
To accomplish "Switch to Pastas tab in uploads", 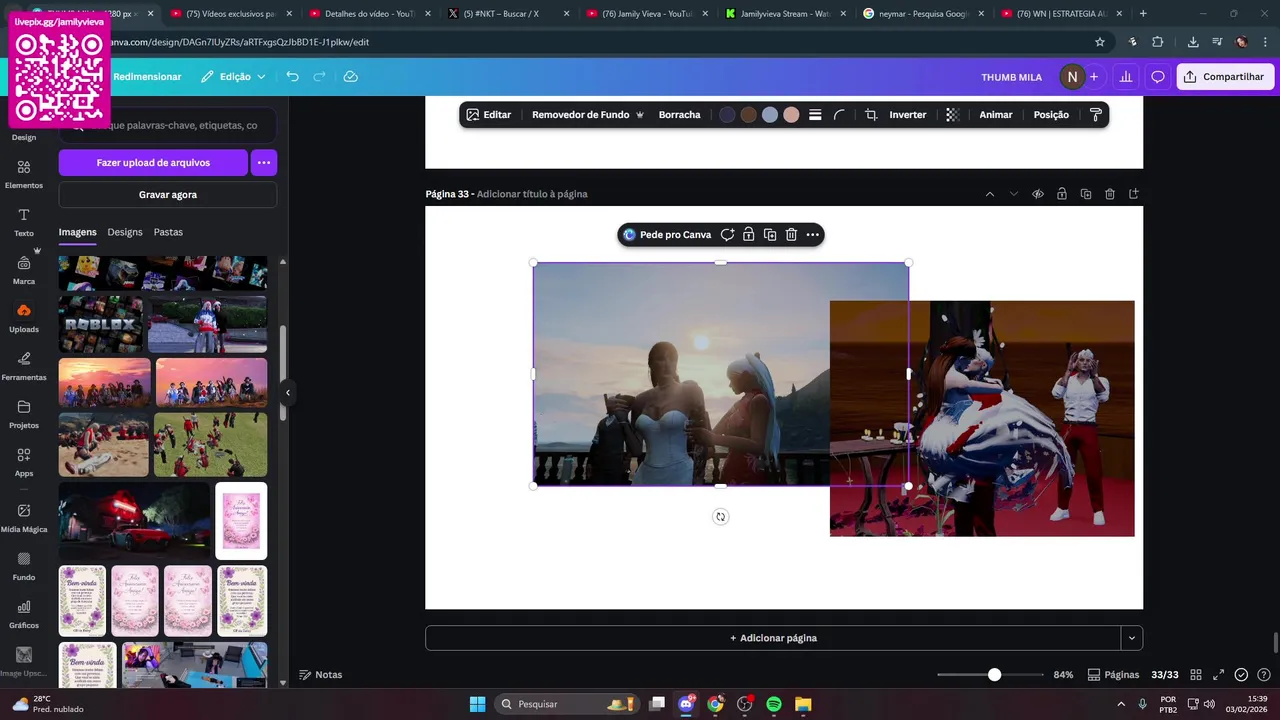I will point(168,232).
